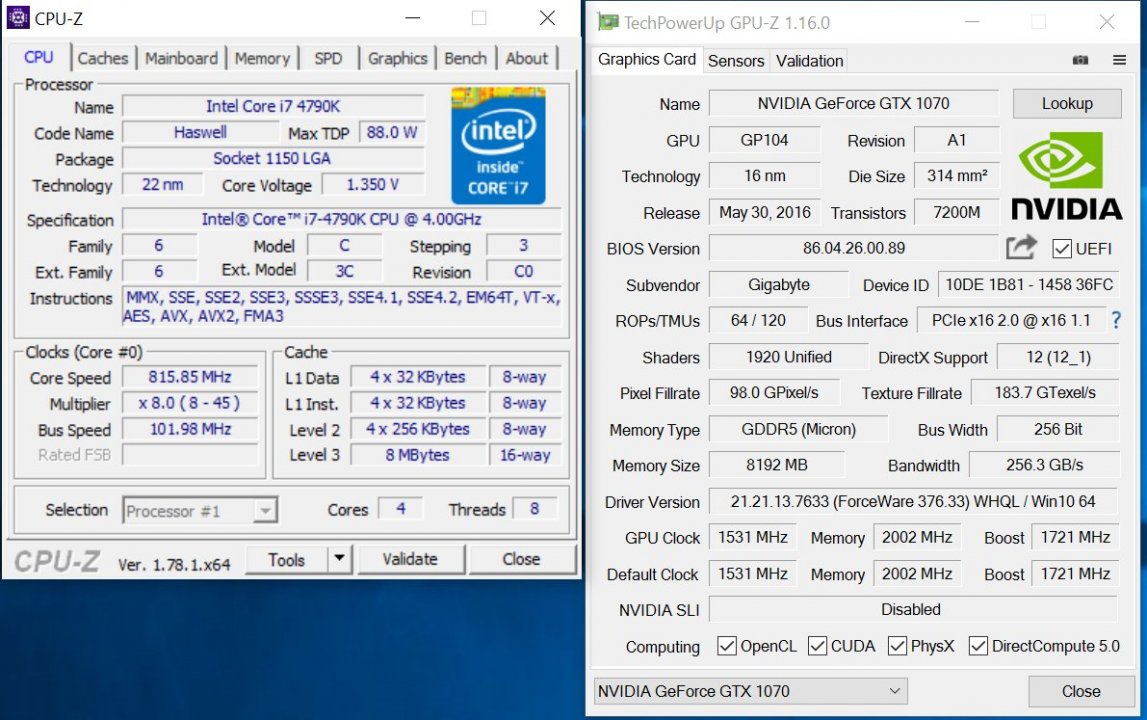Image resolution: width=1147 pixels, height=720 pixels.
Task: Click the Validate button
Action: click(x=410, y=559)
